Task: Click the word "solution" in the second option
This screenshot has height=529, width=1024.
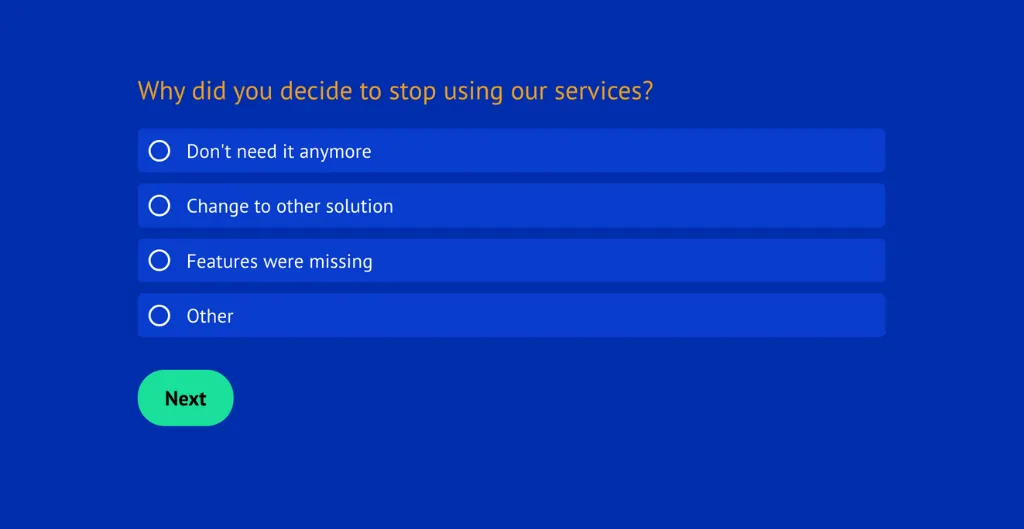Action: click(x=360, y=207)
